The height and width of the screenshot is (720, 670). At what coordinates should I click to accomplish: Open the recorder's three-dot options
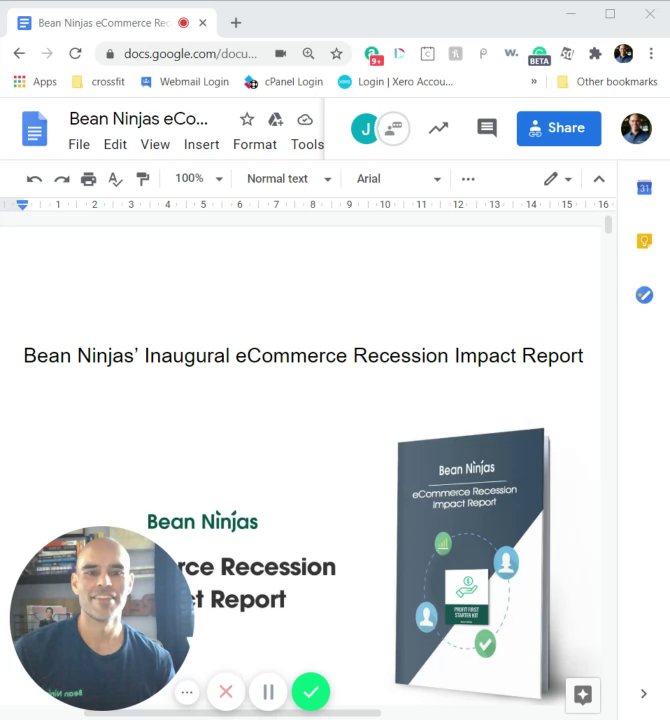point(187,692)
